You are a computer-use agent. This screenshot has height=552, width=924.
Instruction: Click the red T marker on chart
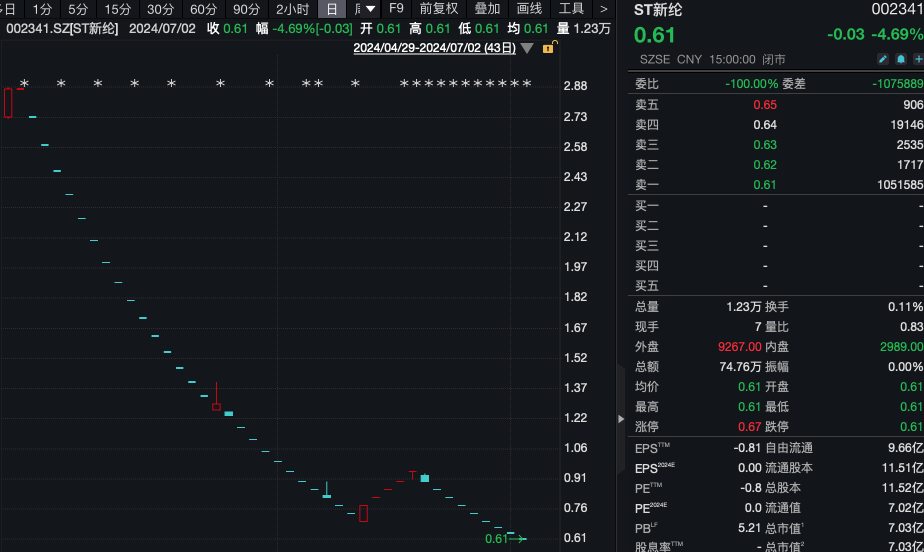pos(412,474)
